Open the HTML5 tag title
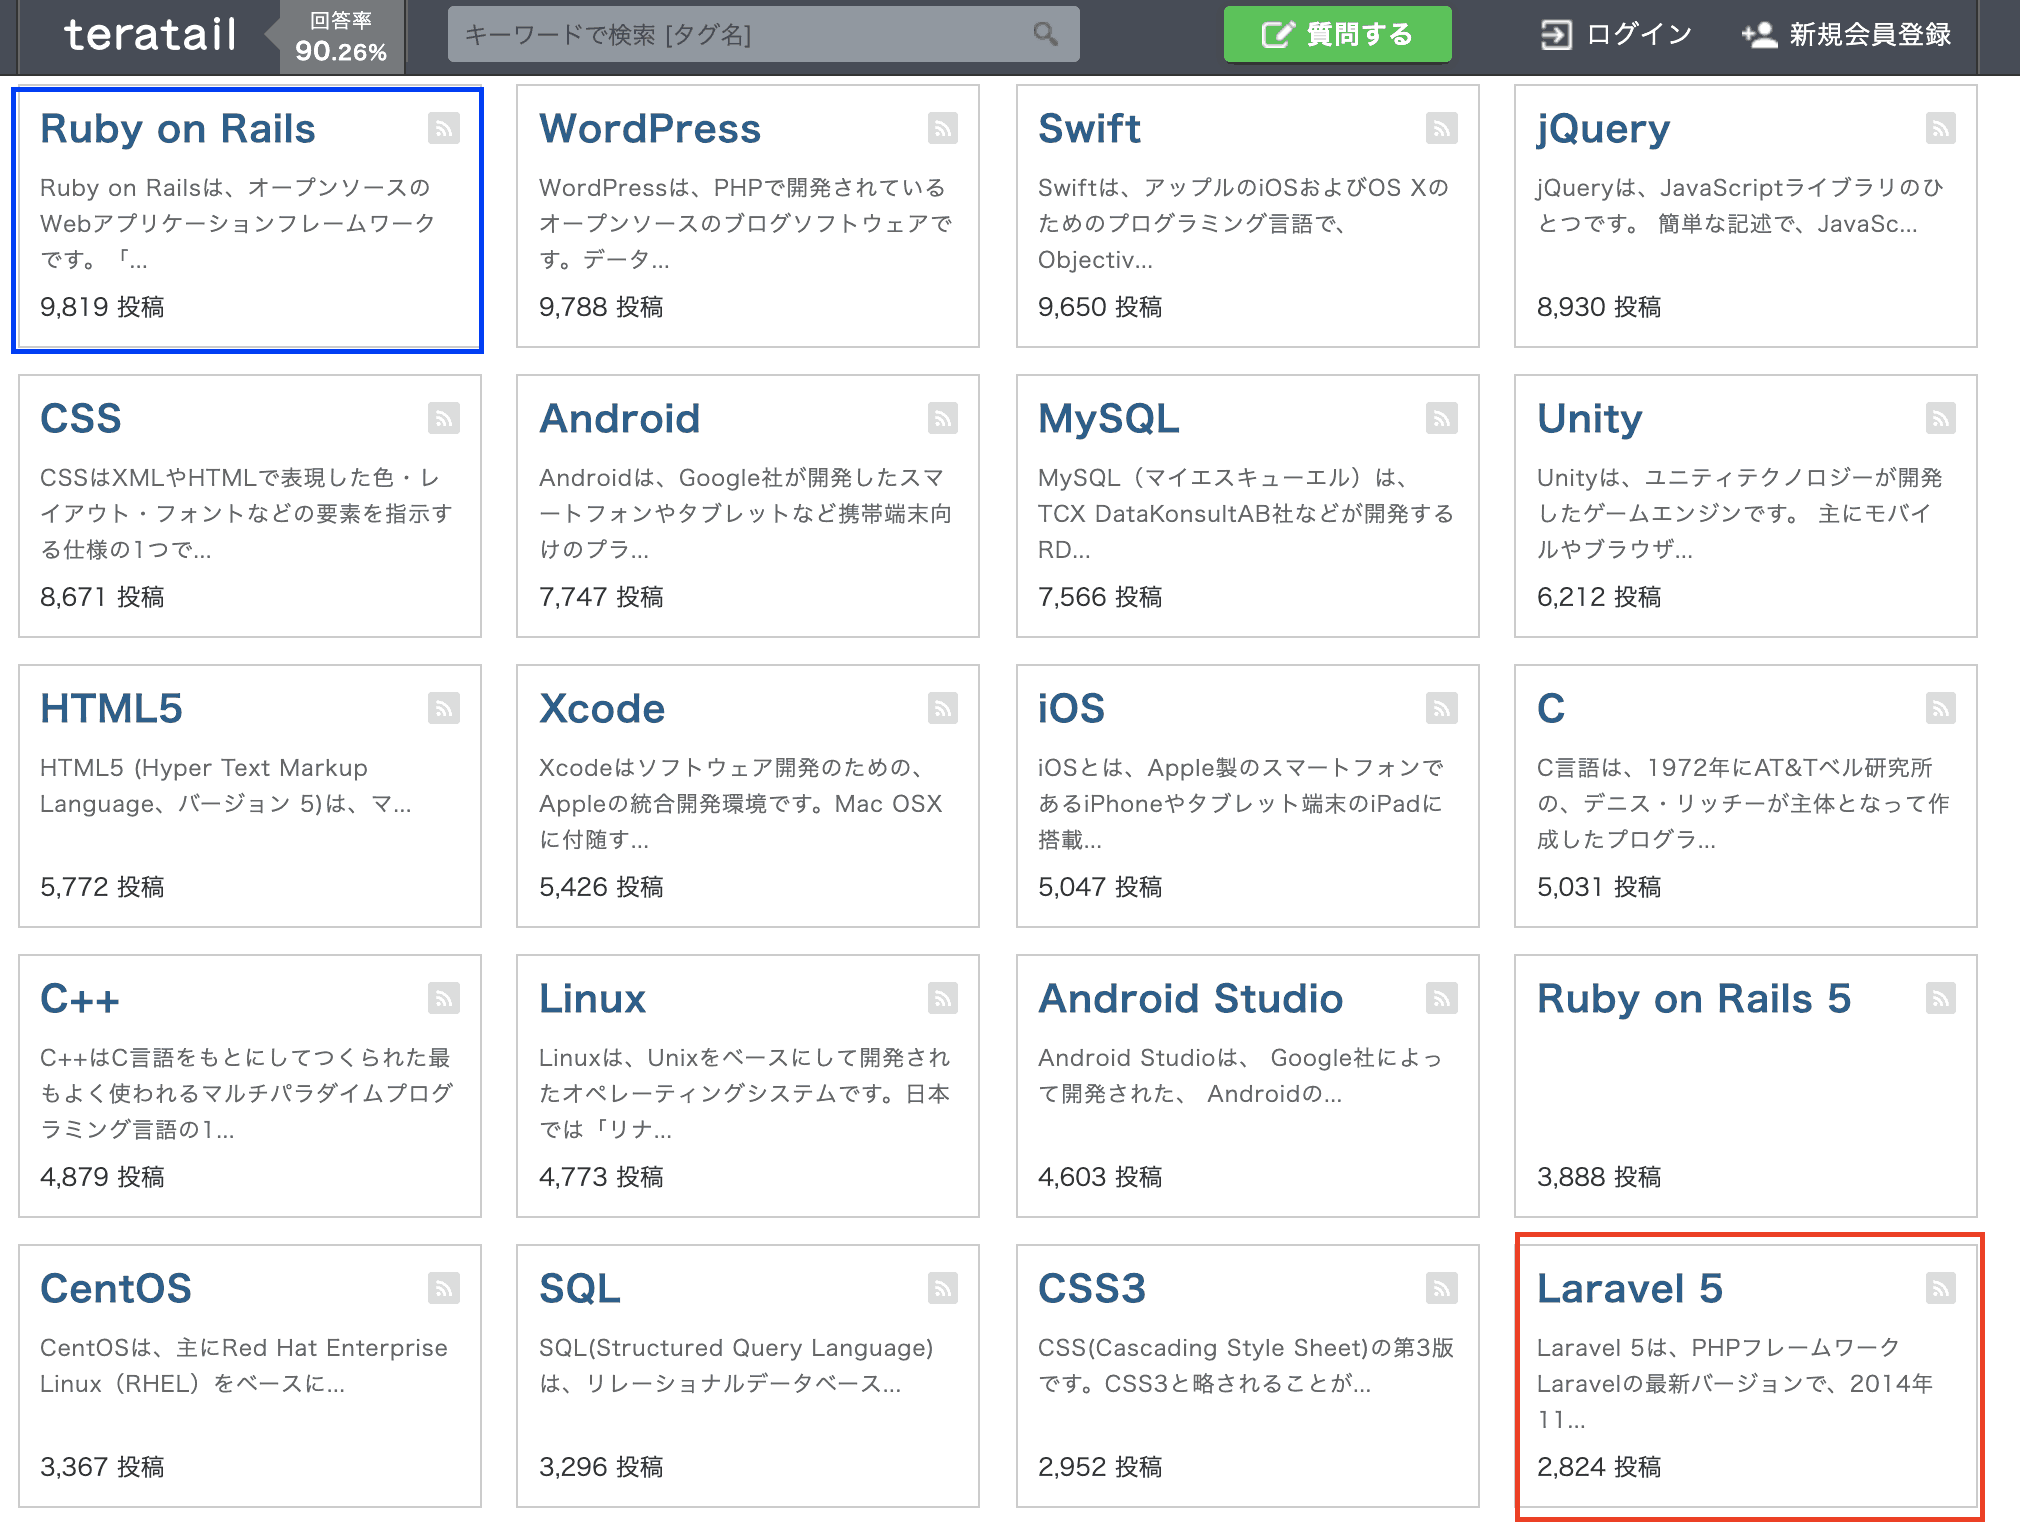Screen dimensions: 2020x1526 tap(111, 709)
